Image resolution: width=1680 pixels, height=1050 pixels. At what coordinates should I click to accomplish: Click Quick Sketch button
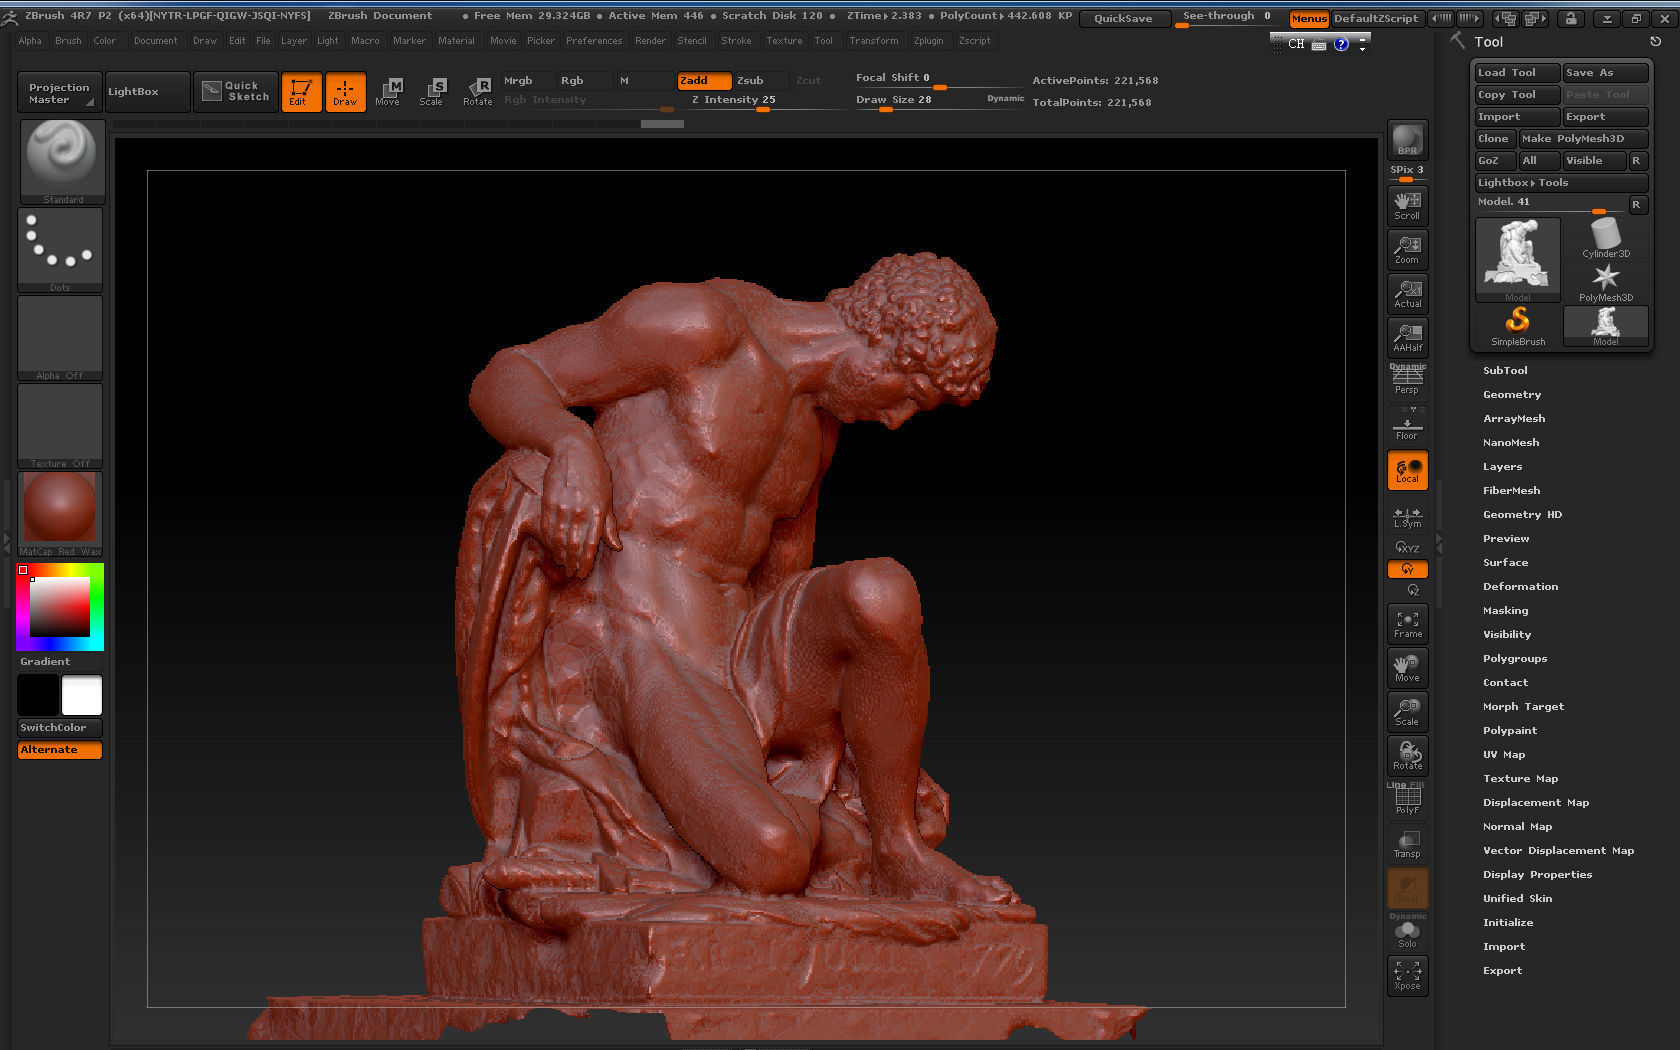pos(236,92)
